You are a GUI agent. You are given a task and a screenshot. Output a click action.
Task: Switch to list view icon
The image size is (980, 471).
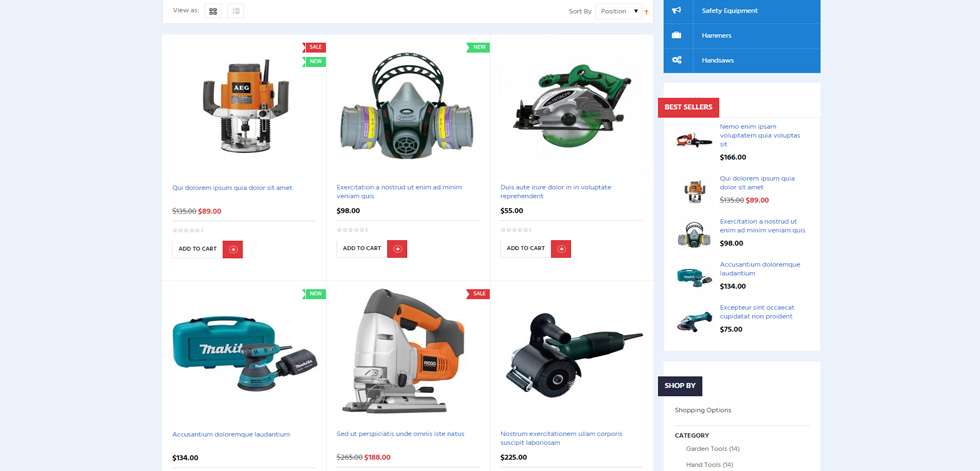pos(236,11)
